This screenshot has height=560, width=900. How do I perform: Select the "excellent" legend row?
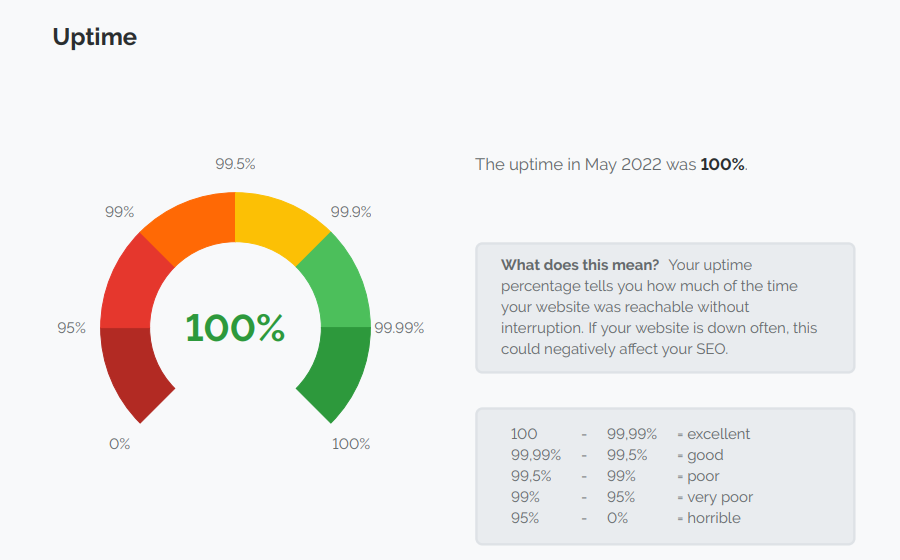point(713,434)
